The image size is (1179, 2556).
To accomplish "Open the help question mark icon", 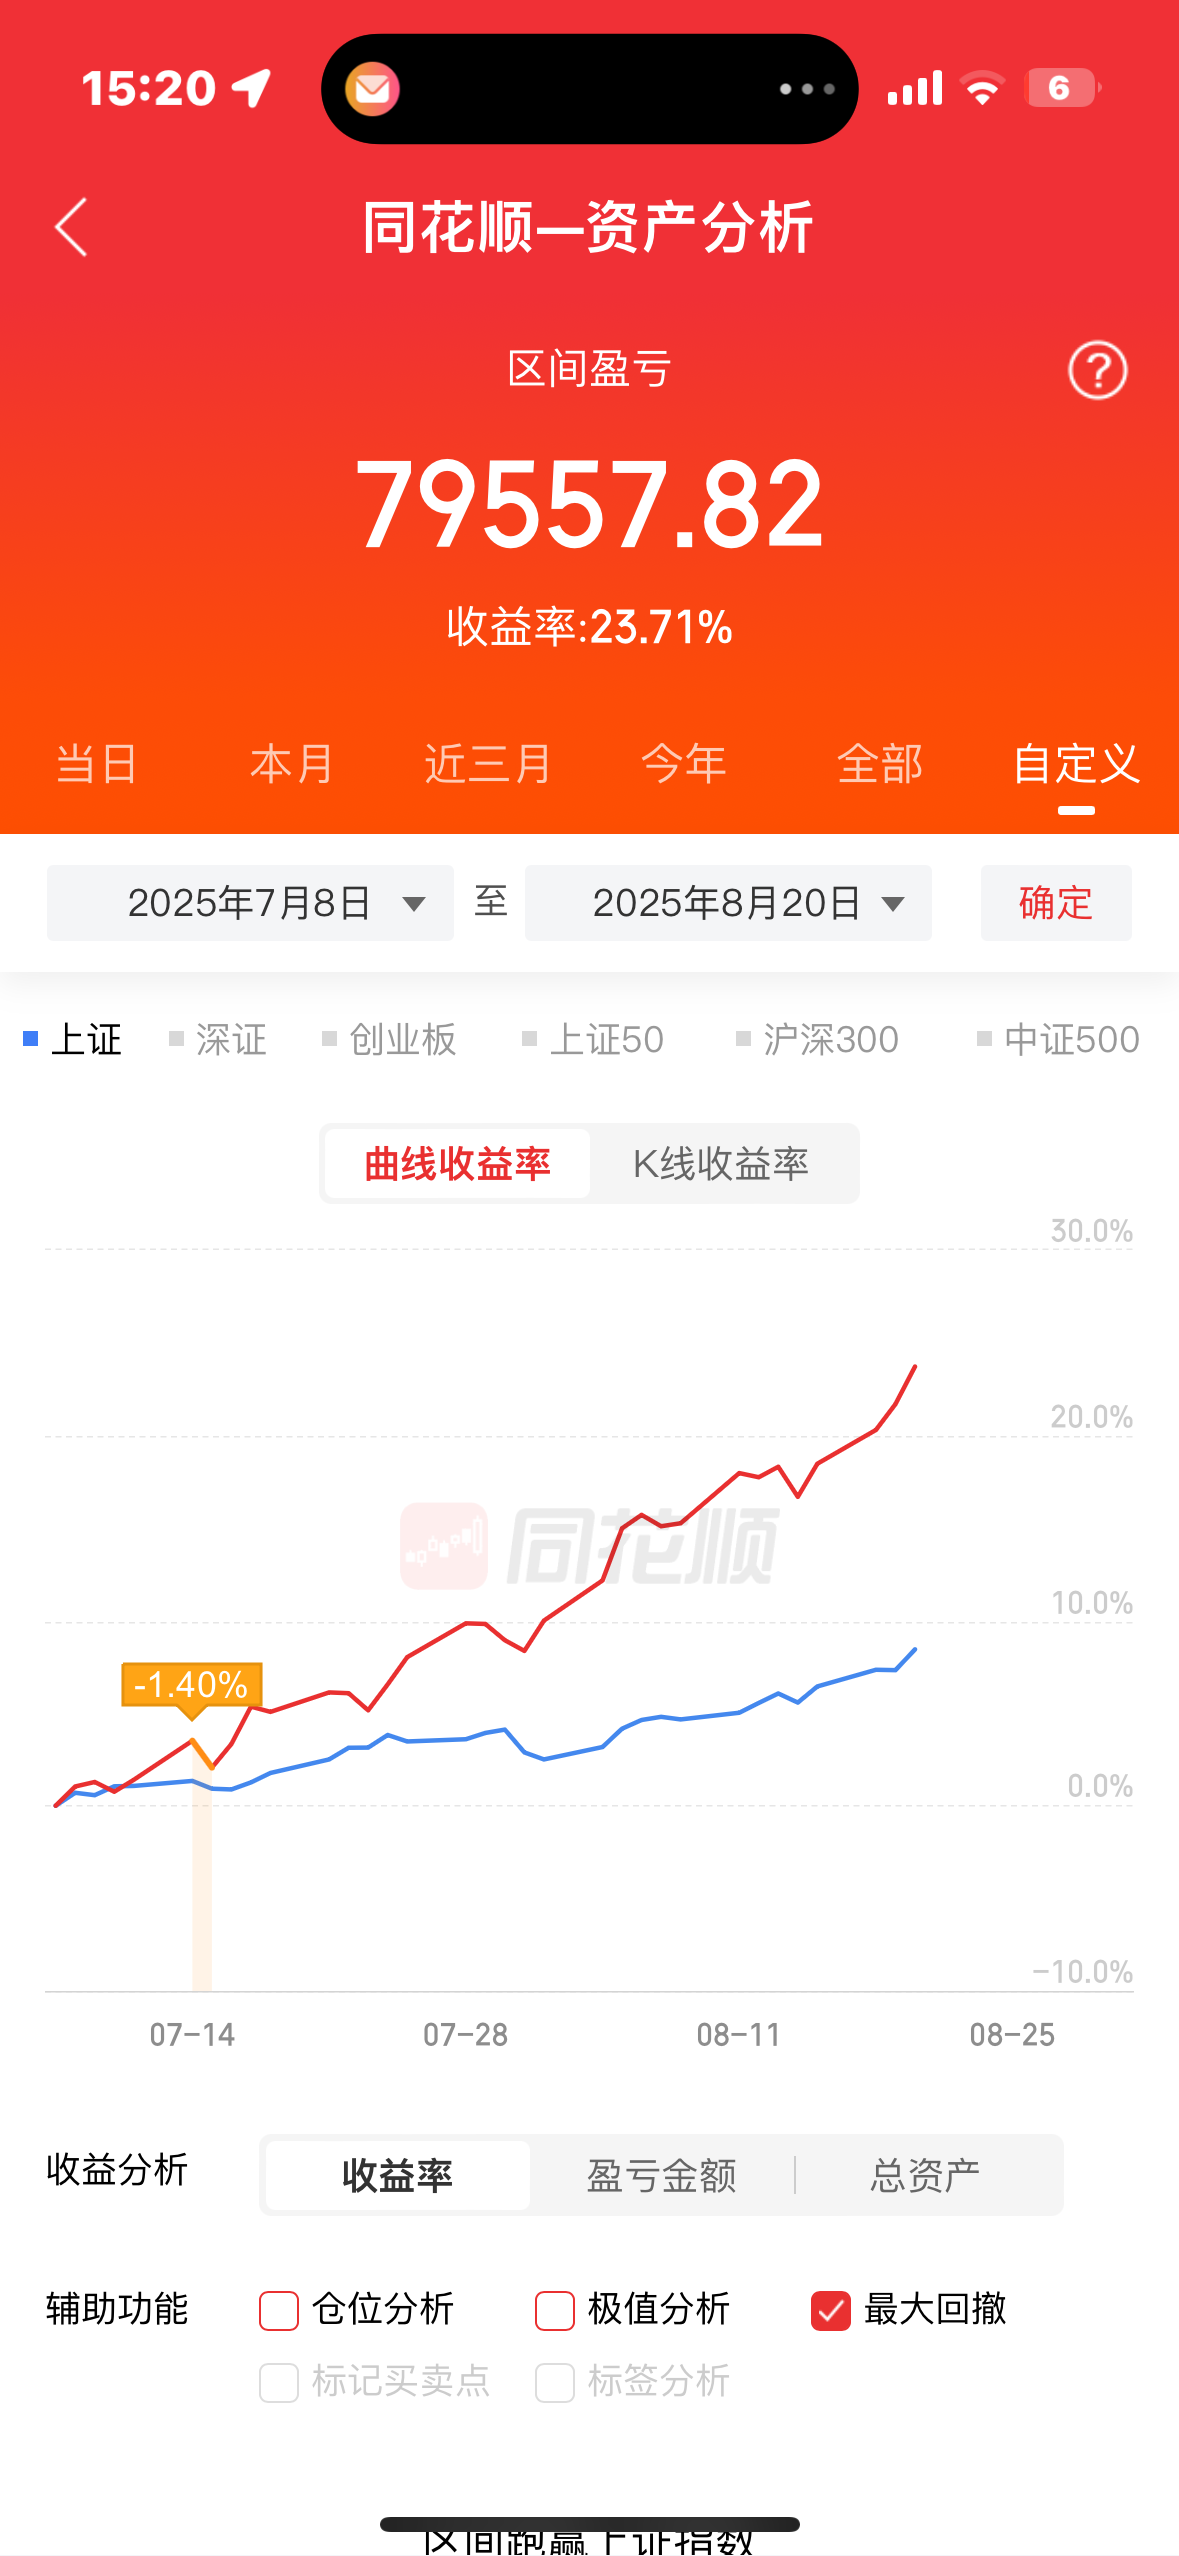I will (1097, 370).
